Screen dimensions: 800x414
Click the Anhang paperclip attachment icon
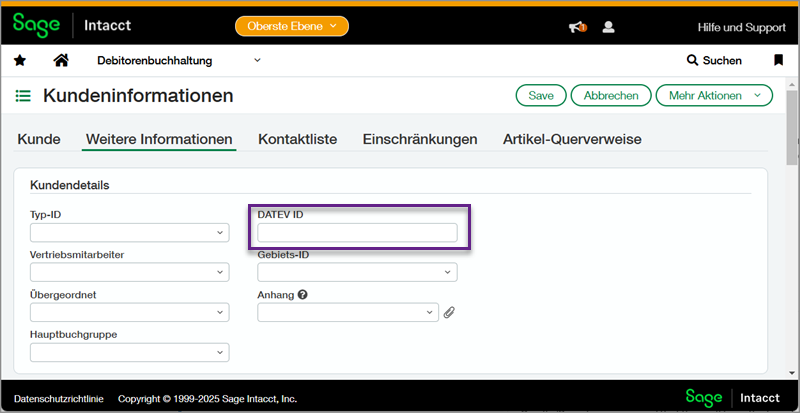pyautogui.click(x=449, y=313)
